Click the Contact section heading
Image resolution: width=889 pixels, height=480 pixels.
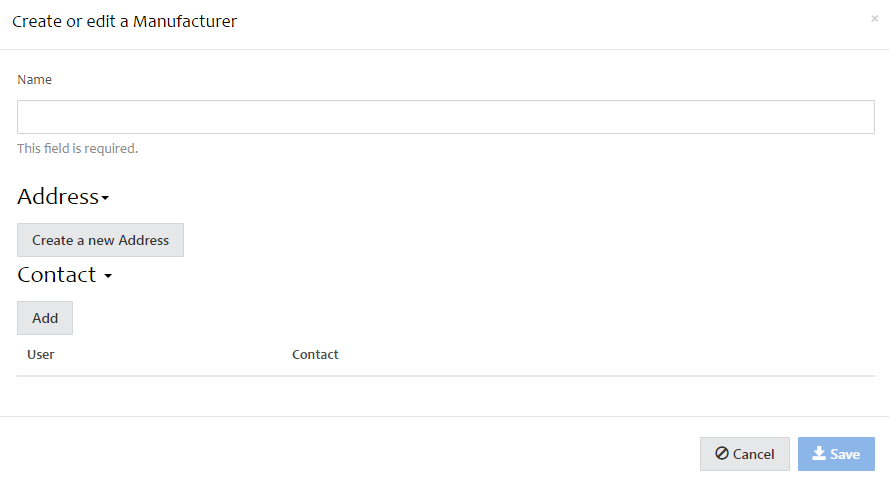[x=57, y=274]
